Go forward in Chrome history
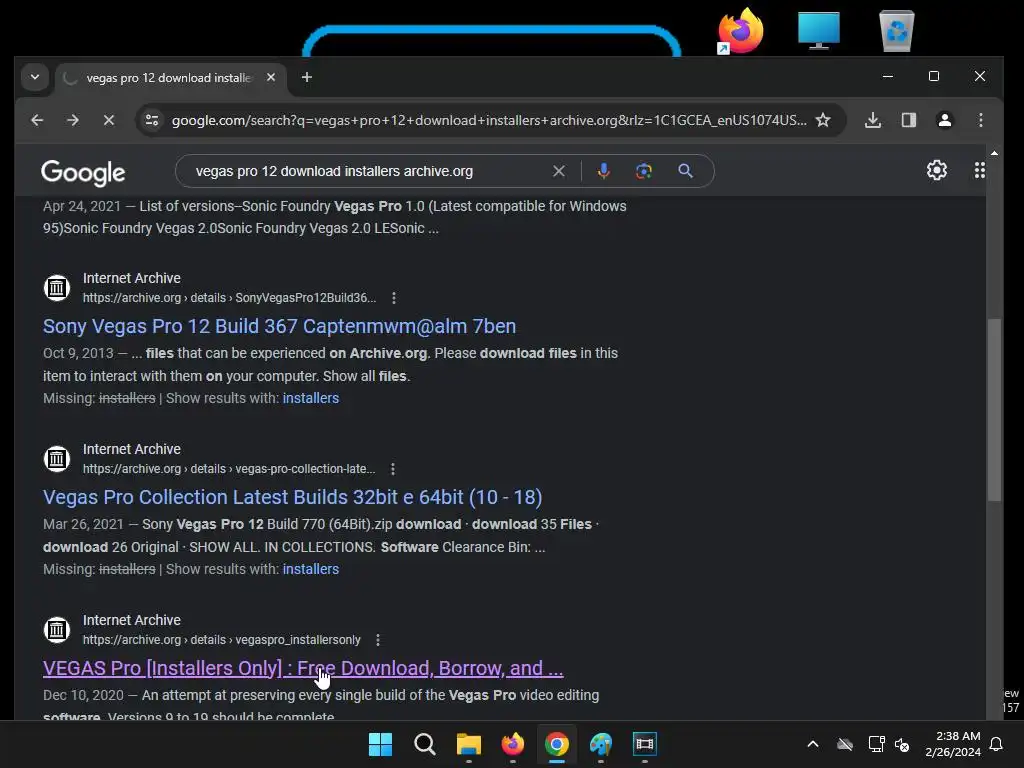 tap(73, 120)
